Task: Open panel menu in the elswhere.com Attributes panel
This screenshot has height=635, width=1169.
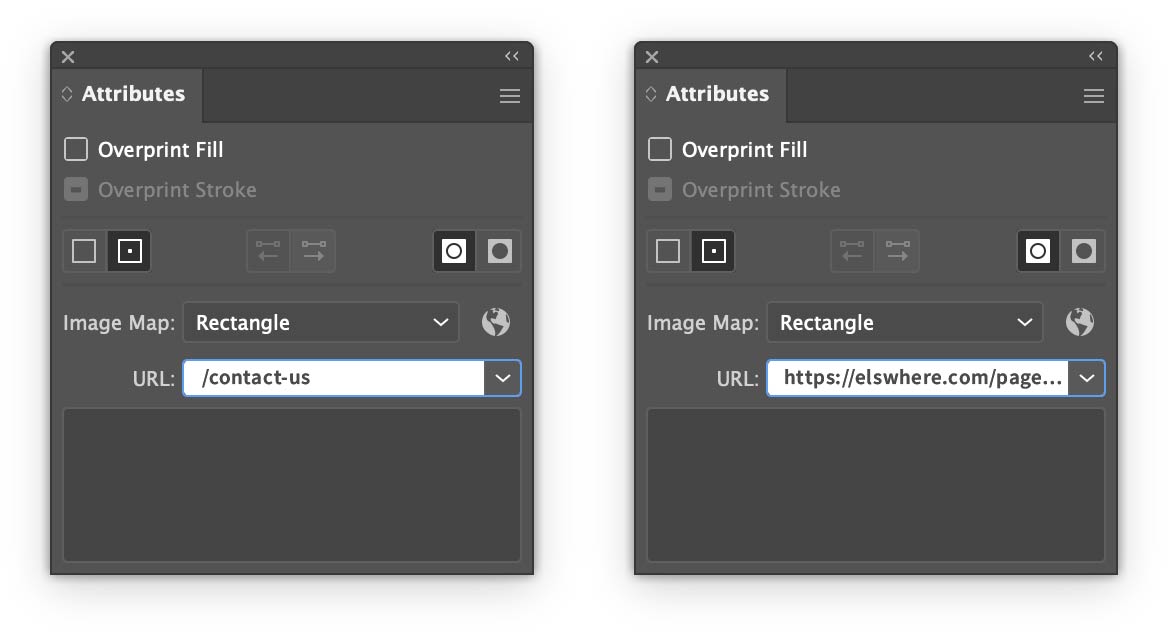Action: click(1093, 96)
